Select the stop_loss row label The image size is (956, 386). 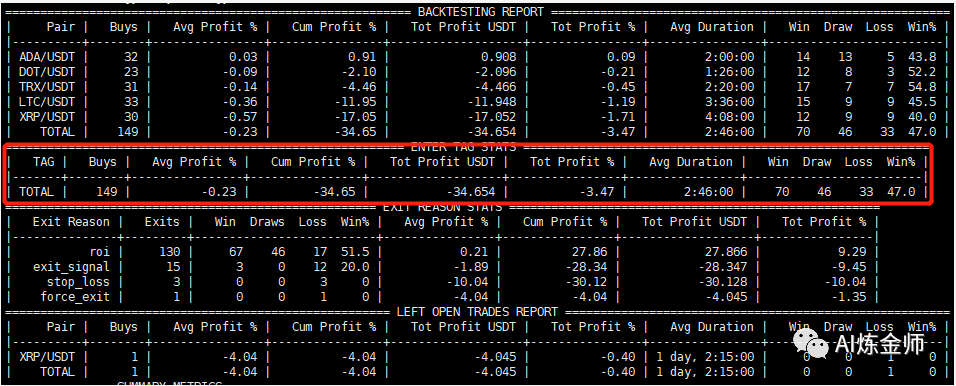click(79, 282)
